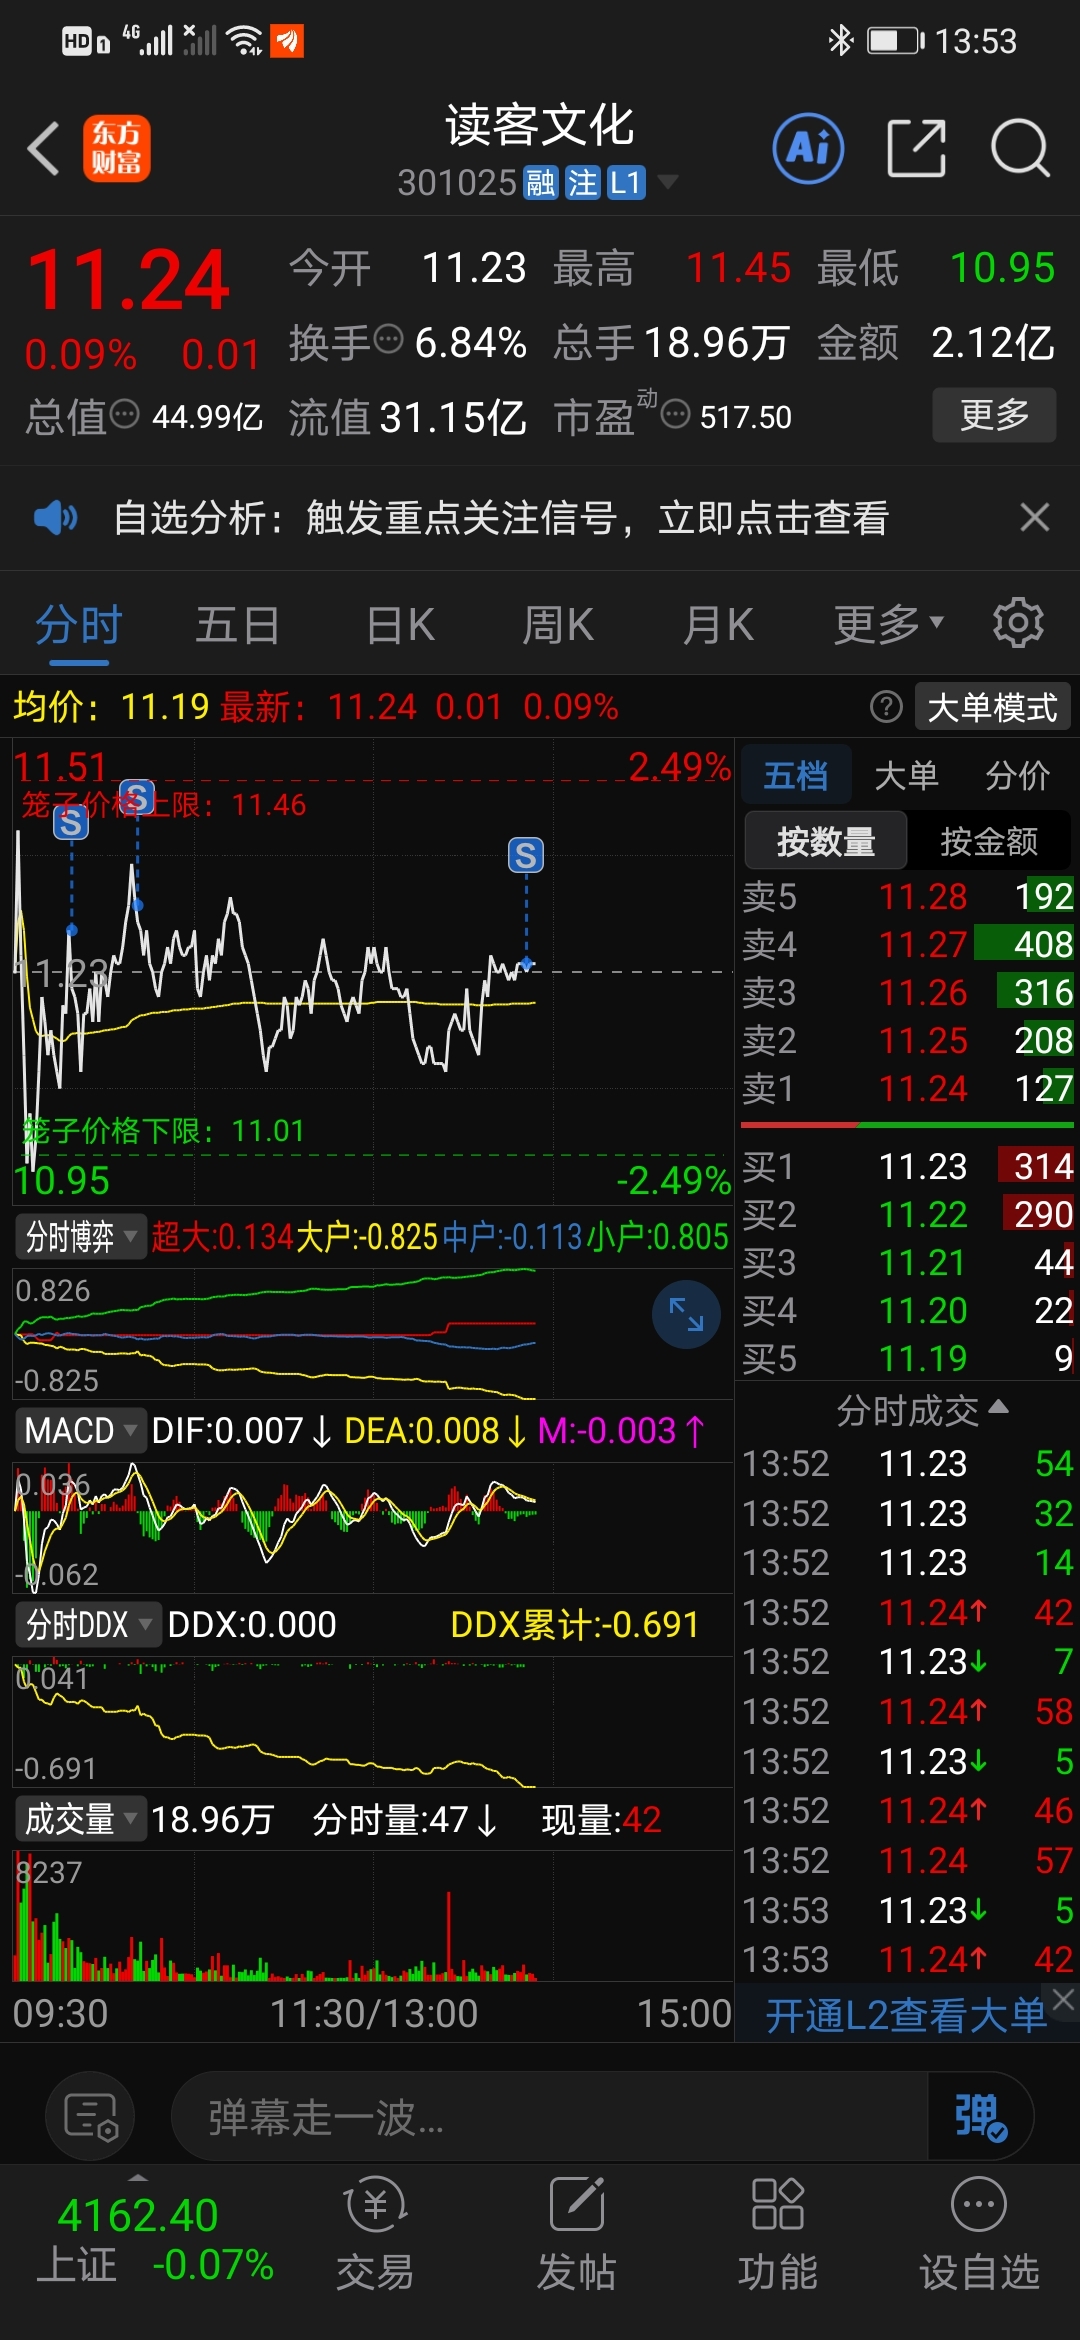Tap 买2 price 11.22 row
The height and width of the screenshot is (2340, 1080).
tap(908, 1214)
